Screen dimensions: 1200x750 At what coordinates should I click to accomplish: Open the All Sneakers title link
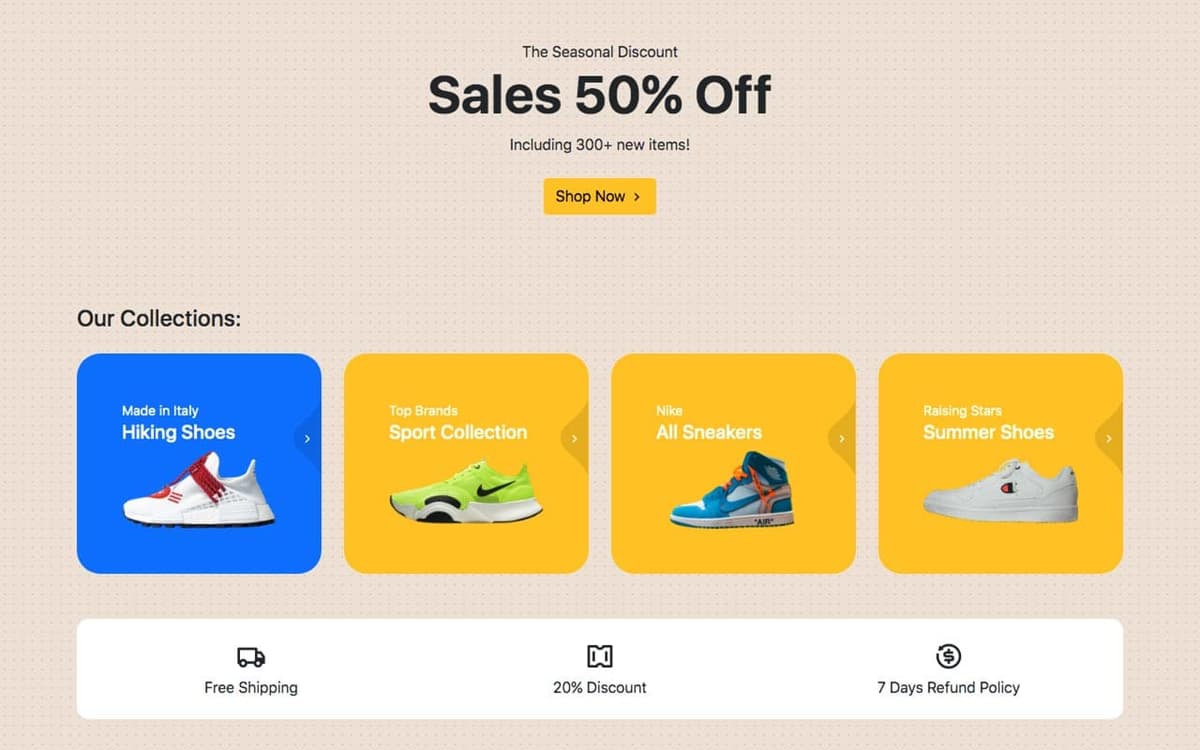(x=709, y=432)
